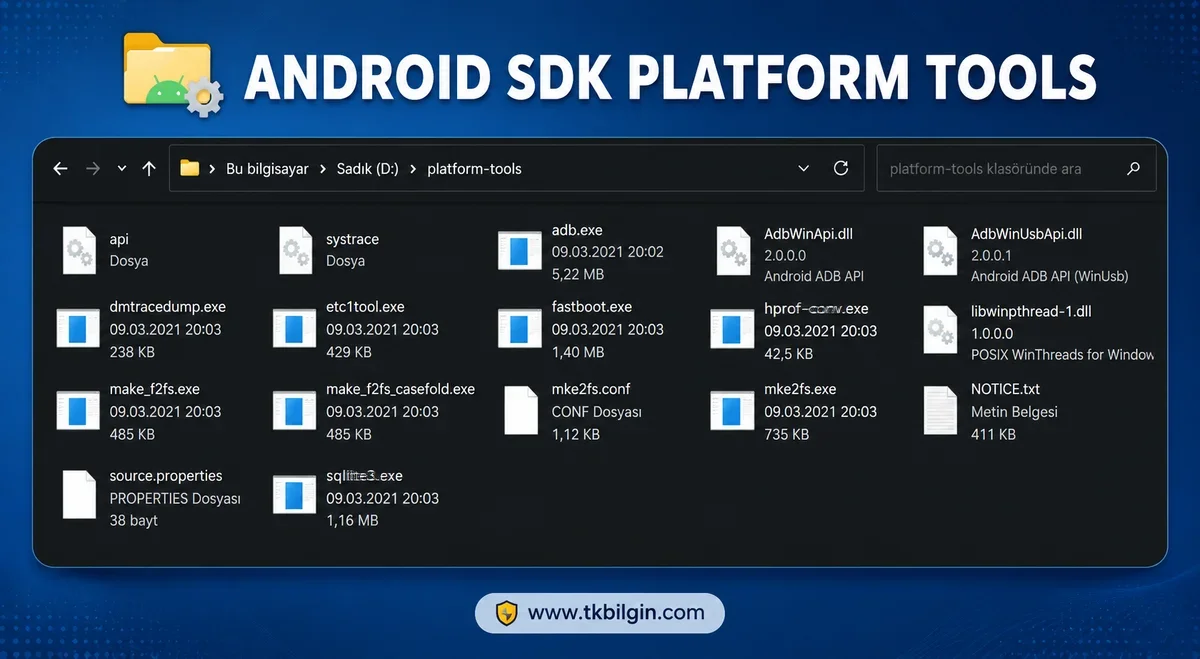Screen dimensions: 1200x659
Task: Select the sqlite3.exe icon
Action: click(x=294, y=495)
